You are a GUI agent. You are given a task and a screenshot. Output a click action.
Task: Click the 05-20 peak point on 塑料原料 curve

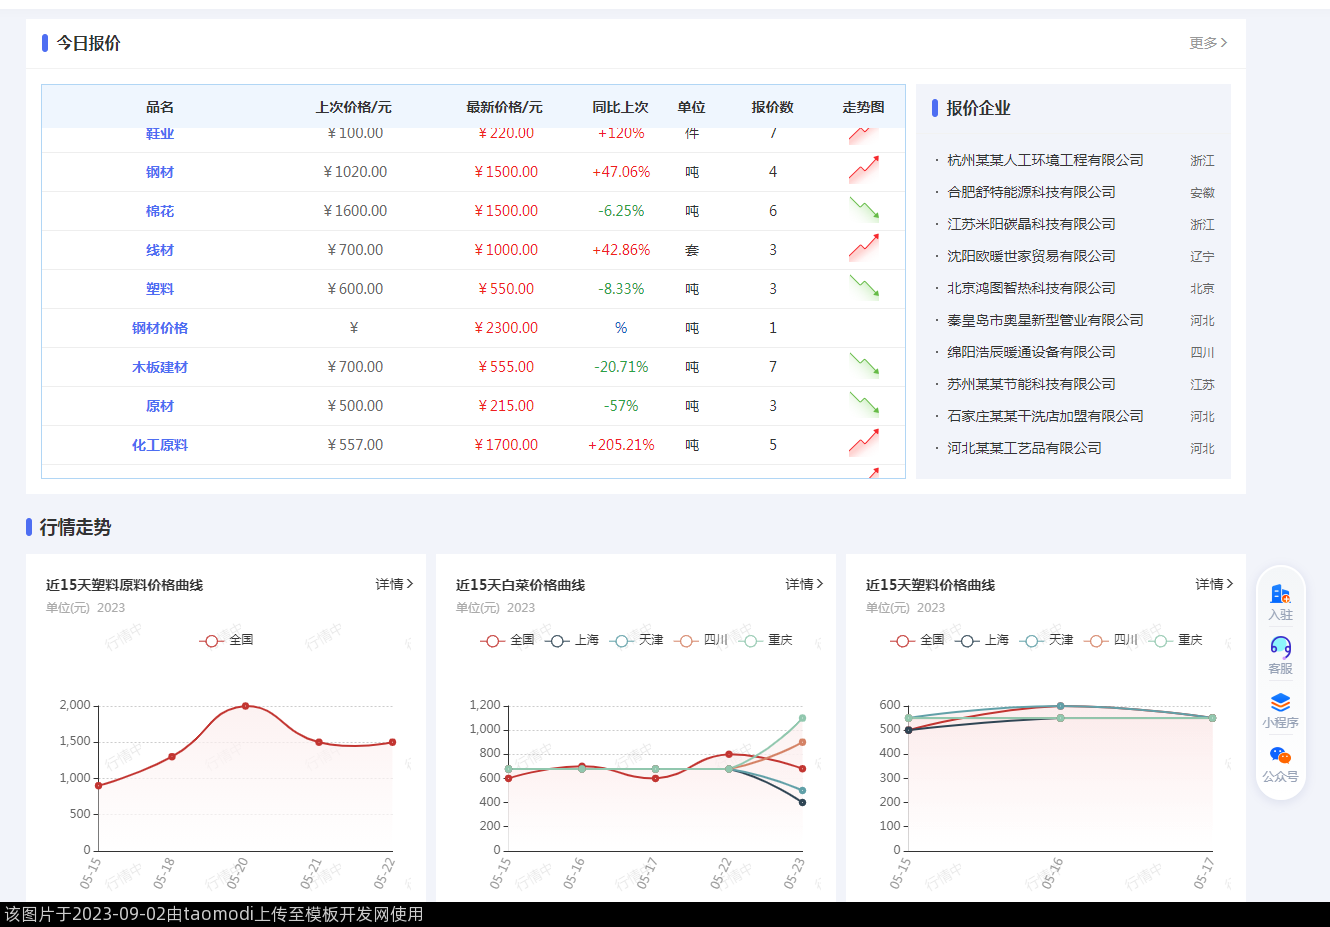245,706
